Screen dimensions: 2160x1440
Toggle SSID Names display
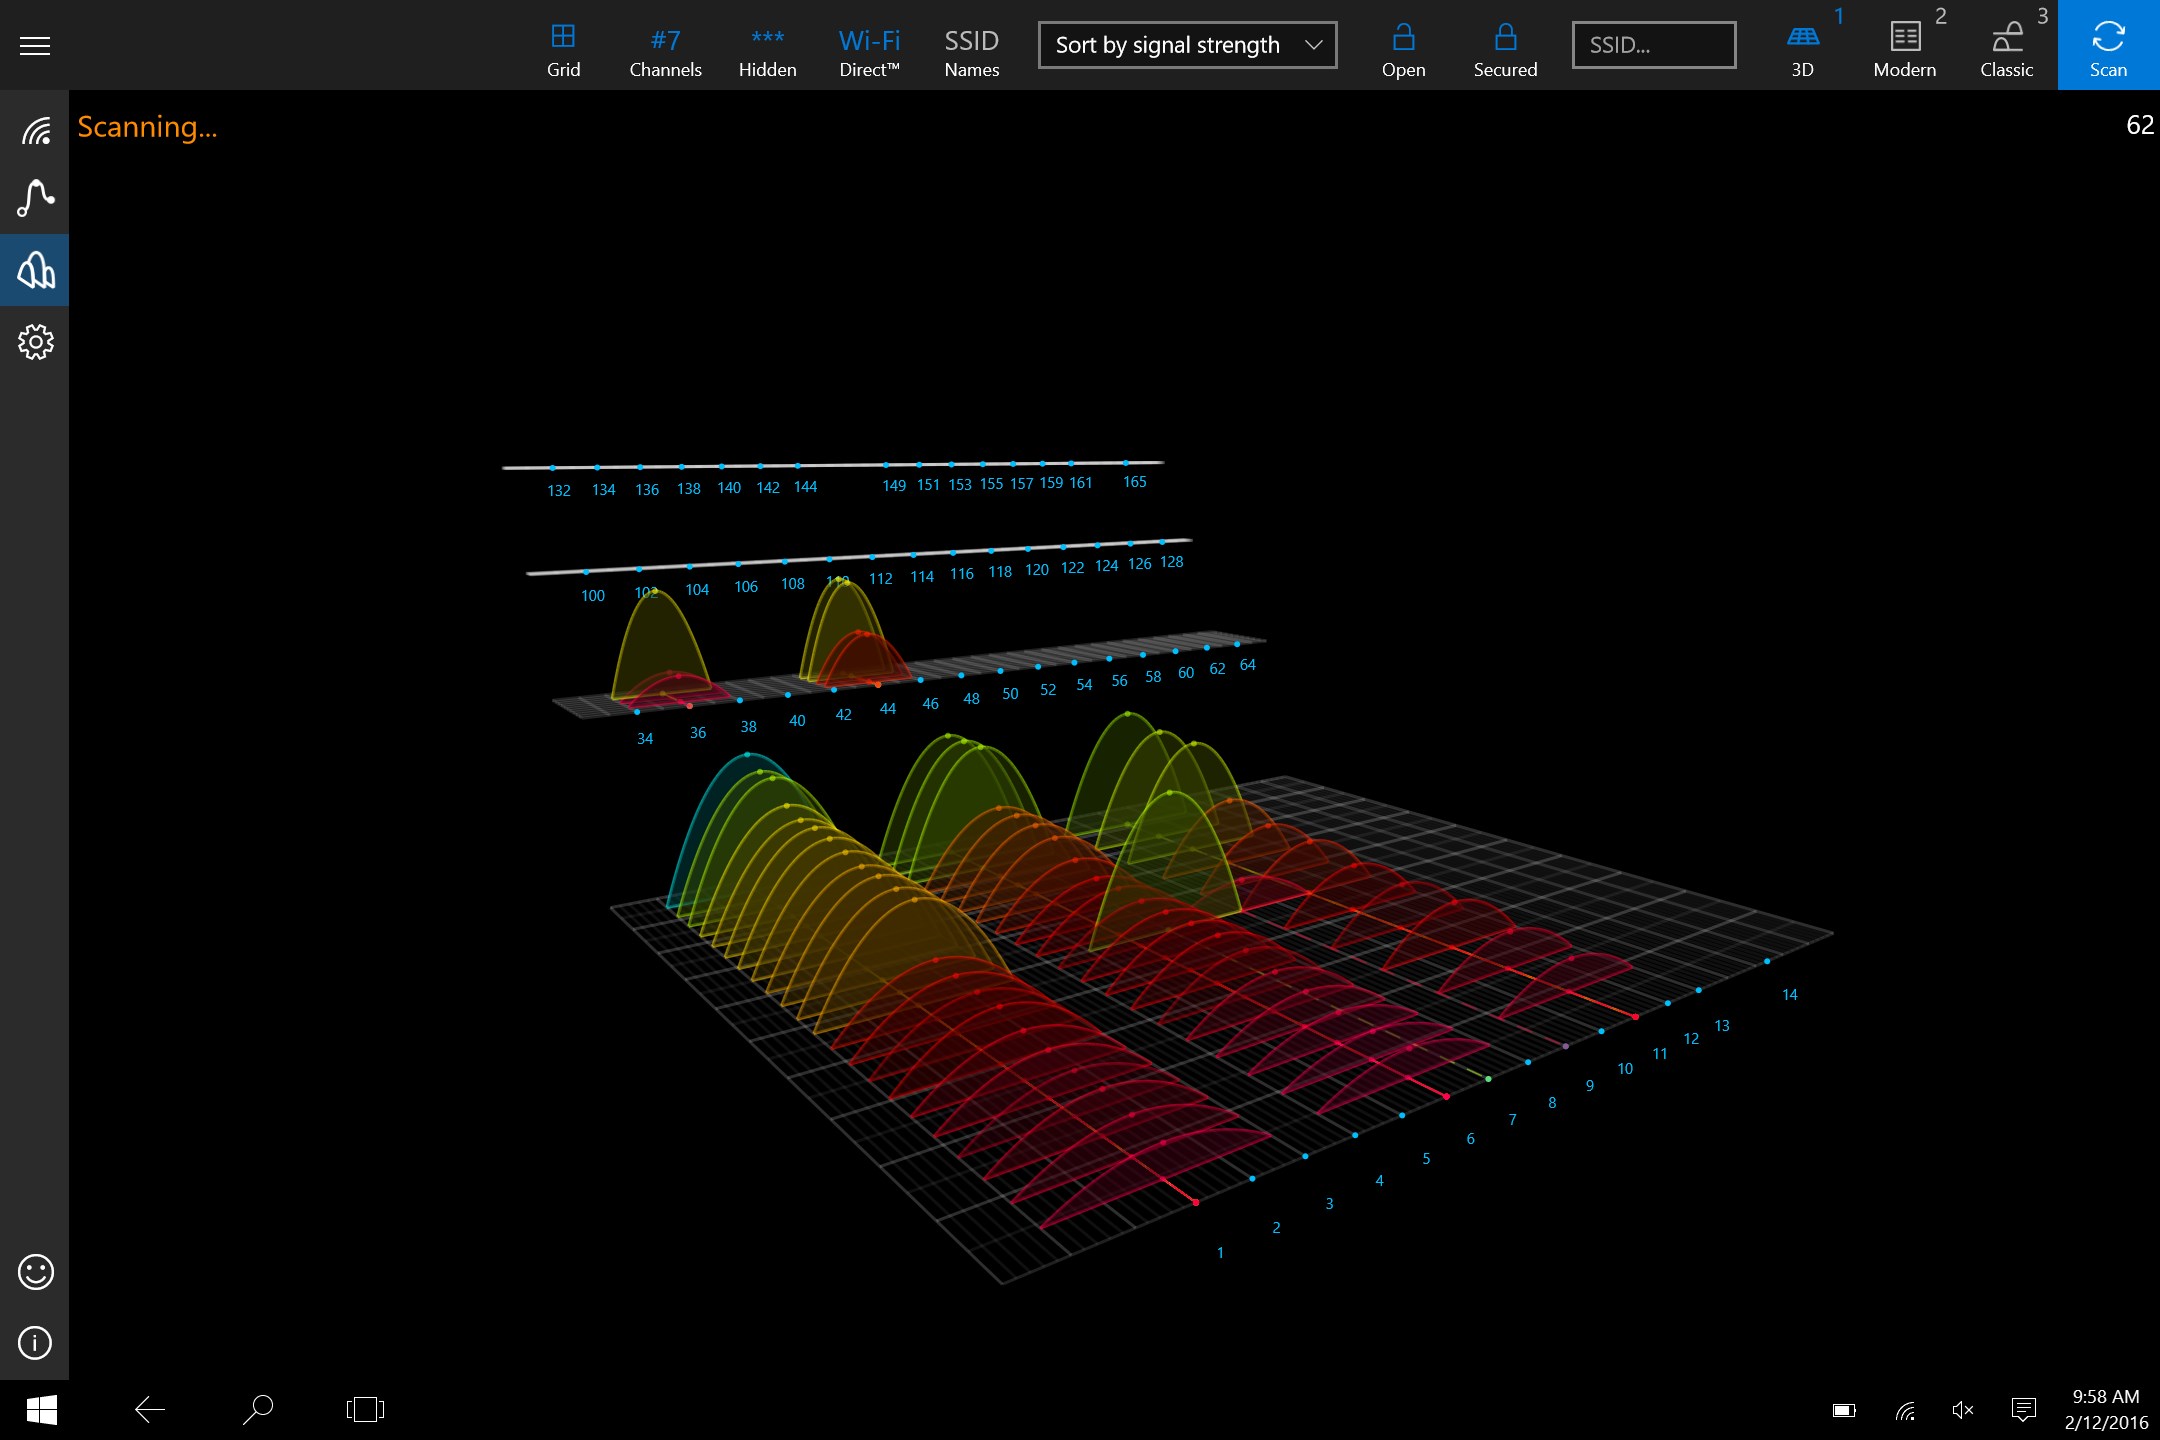(971, 50)
